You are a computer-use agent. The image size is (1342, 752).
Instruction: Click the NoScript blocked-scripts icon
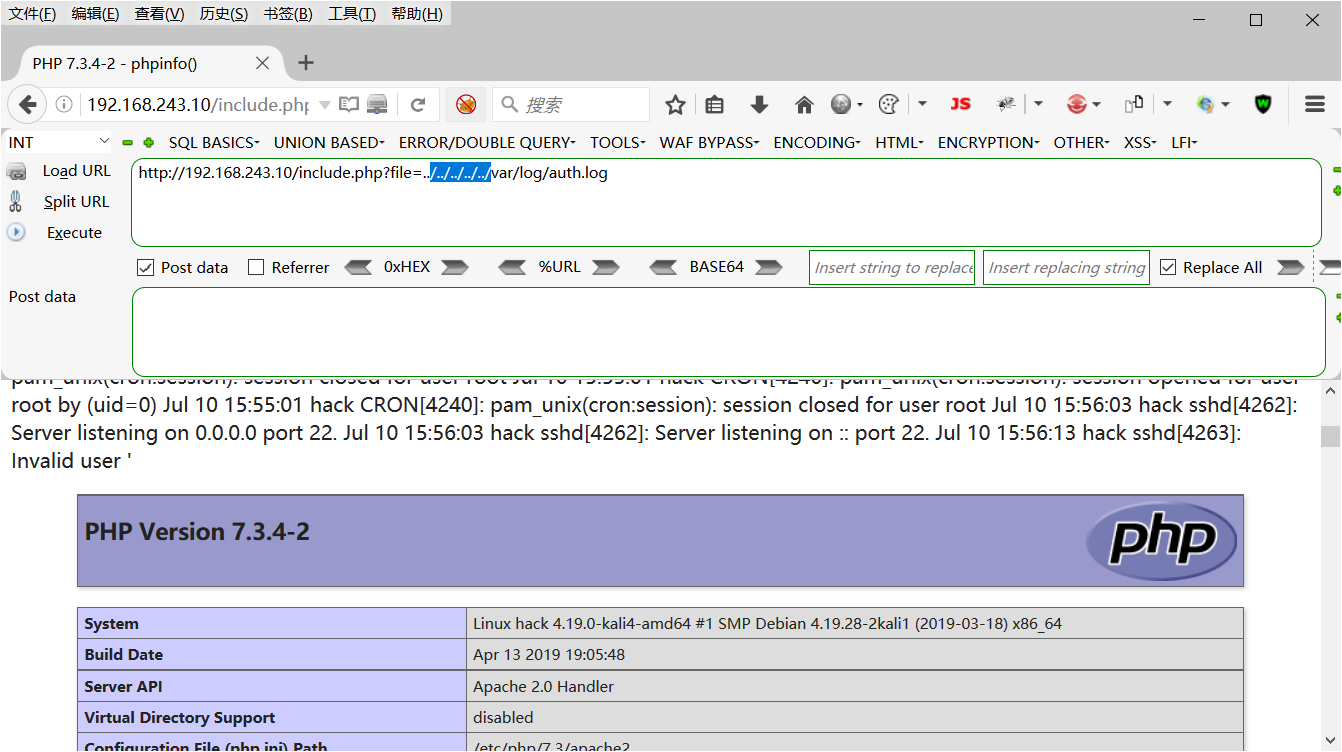[466, 104]
